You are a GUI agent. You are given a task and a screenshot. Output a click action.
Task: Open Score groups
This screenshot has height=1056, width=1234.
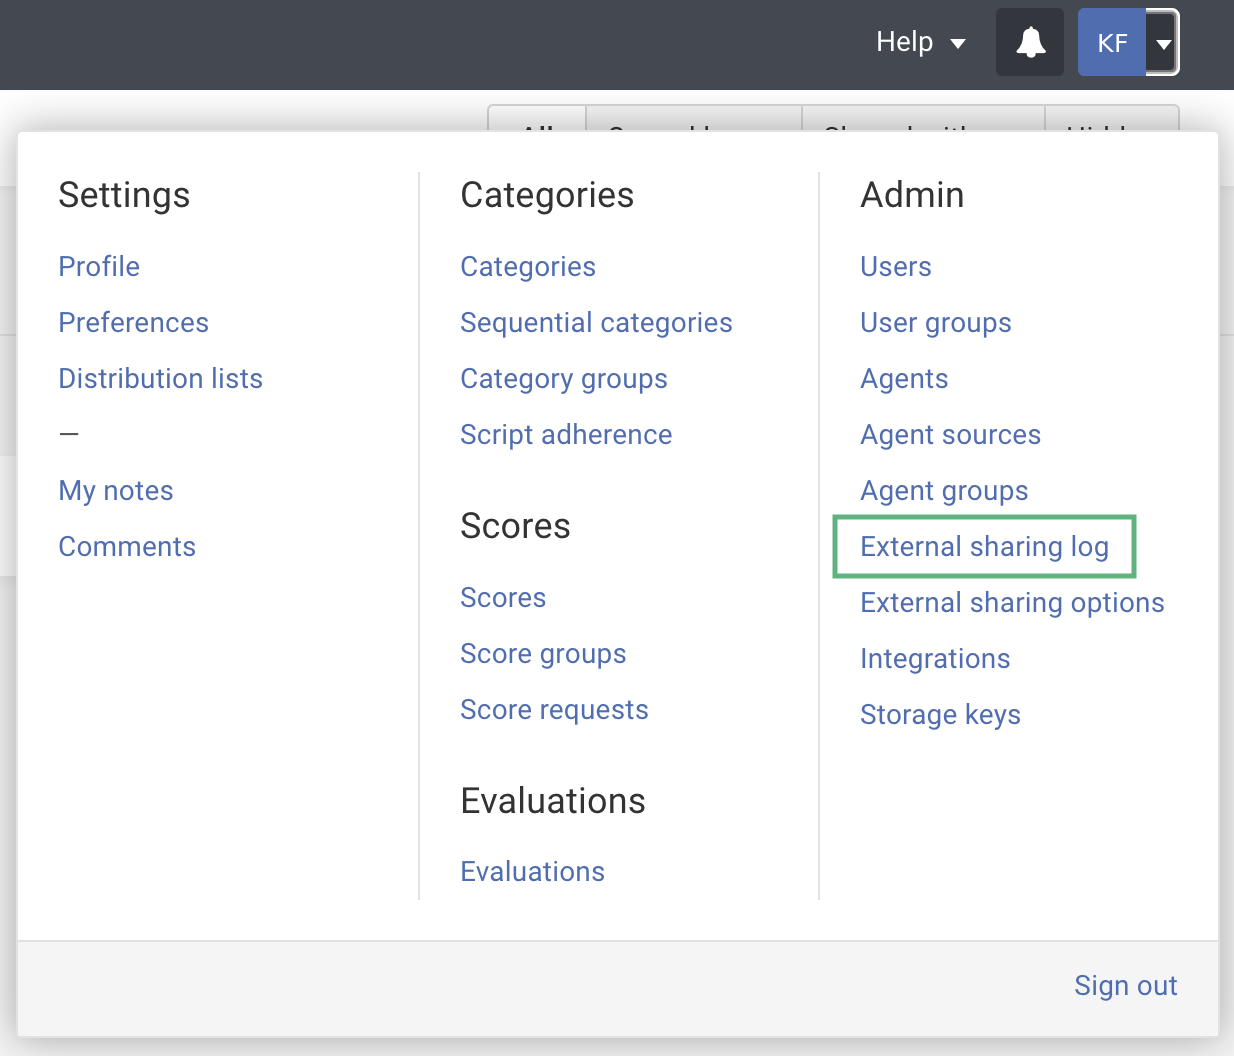[x=543, y=654]
